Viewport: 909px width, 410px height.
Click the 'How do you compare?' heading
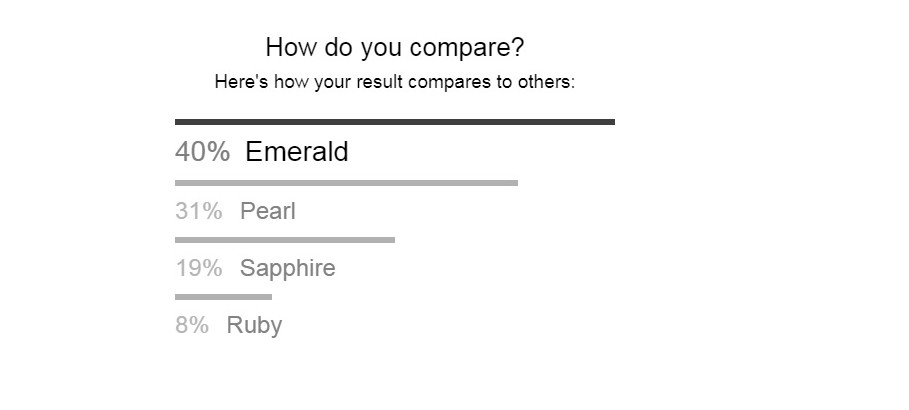pos(394,48)
